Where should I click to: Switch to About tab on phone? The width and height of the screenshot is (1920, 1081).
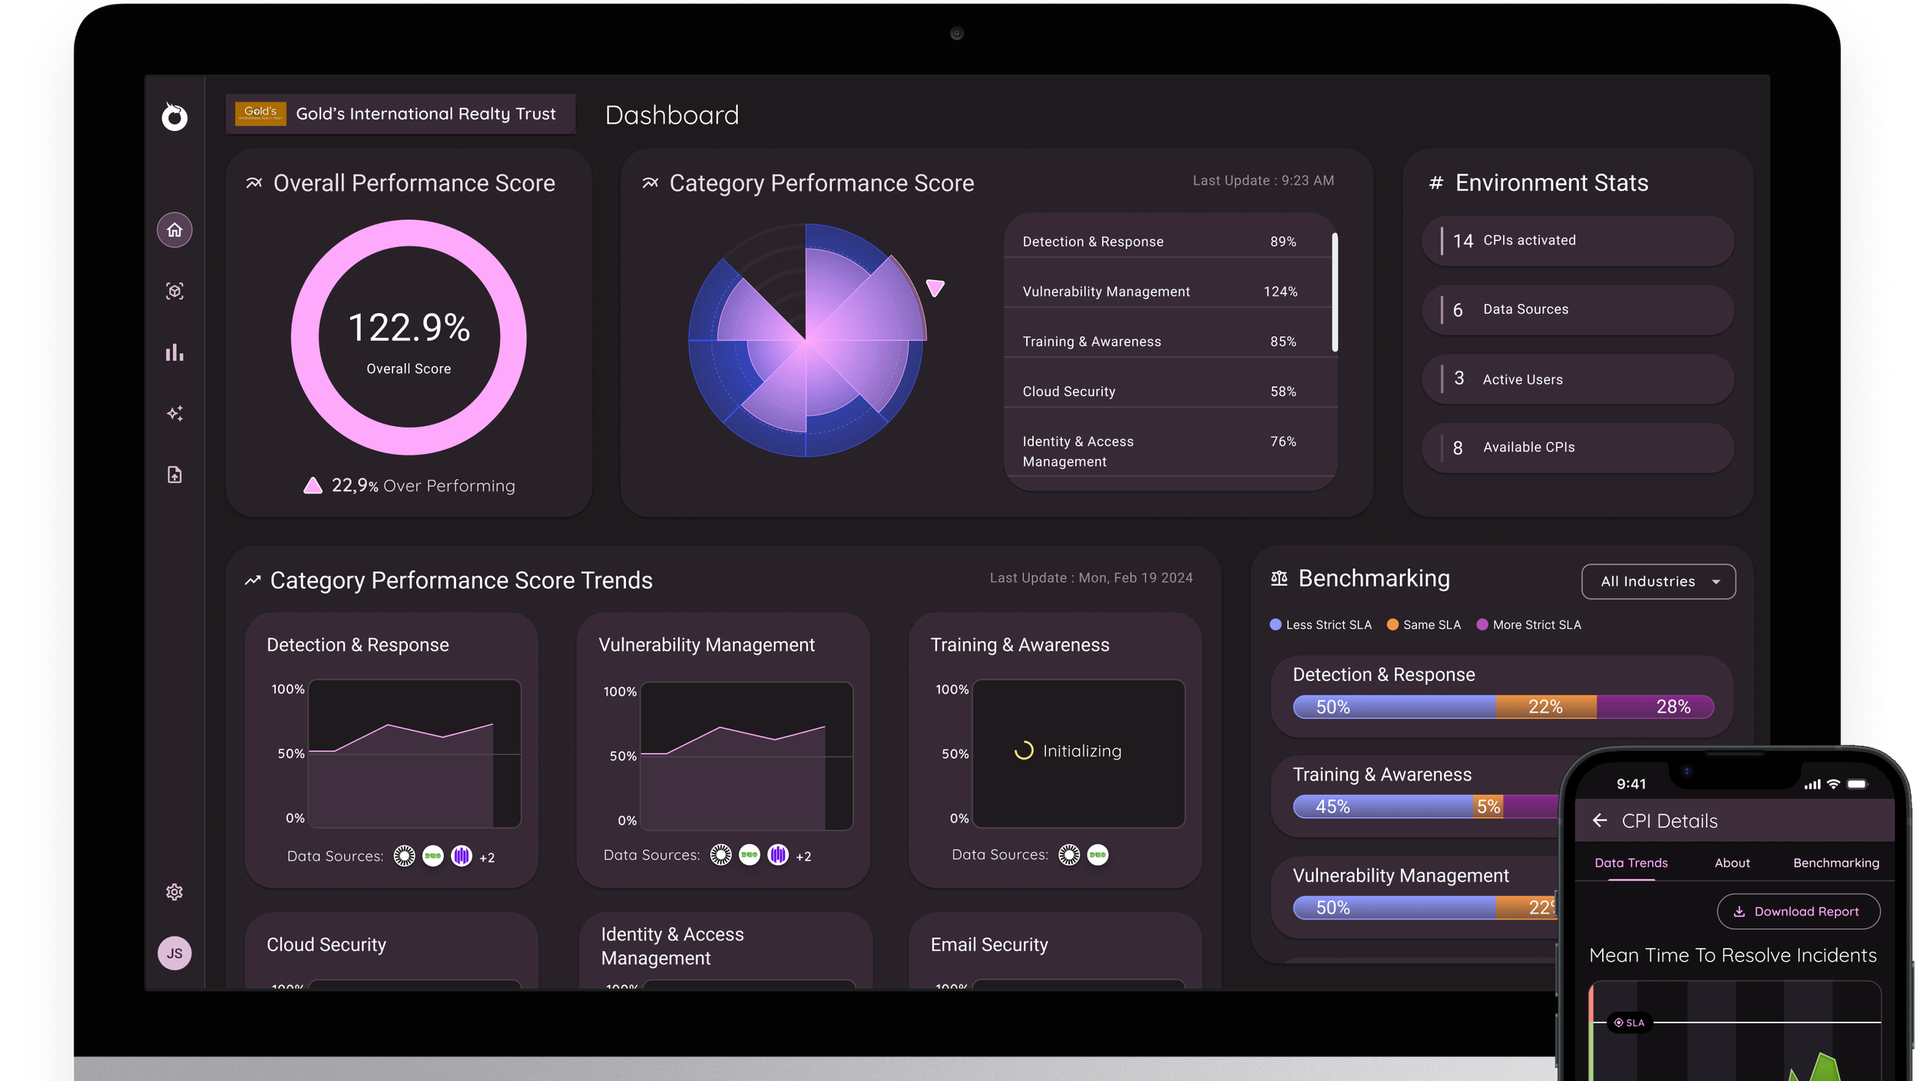(x=1732, y=863)
